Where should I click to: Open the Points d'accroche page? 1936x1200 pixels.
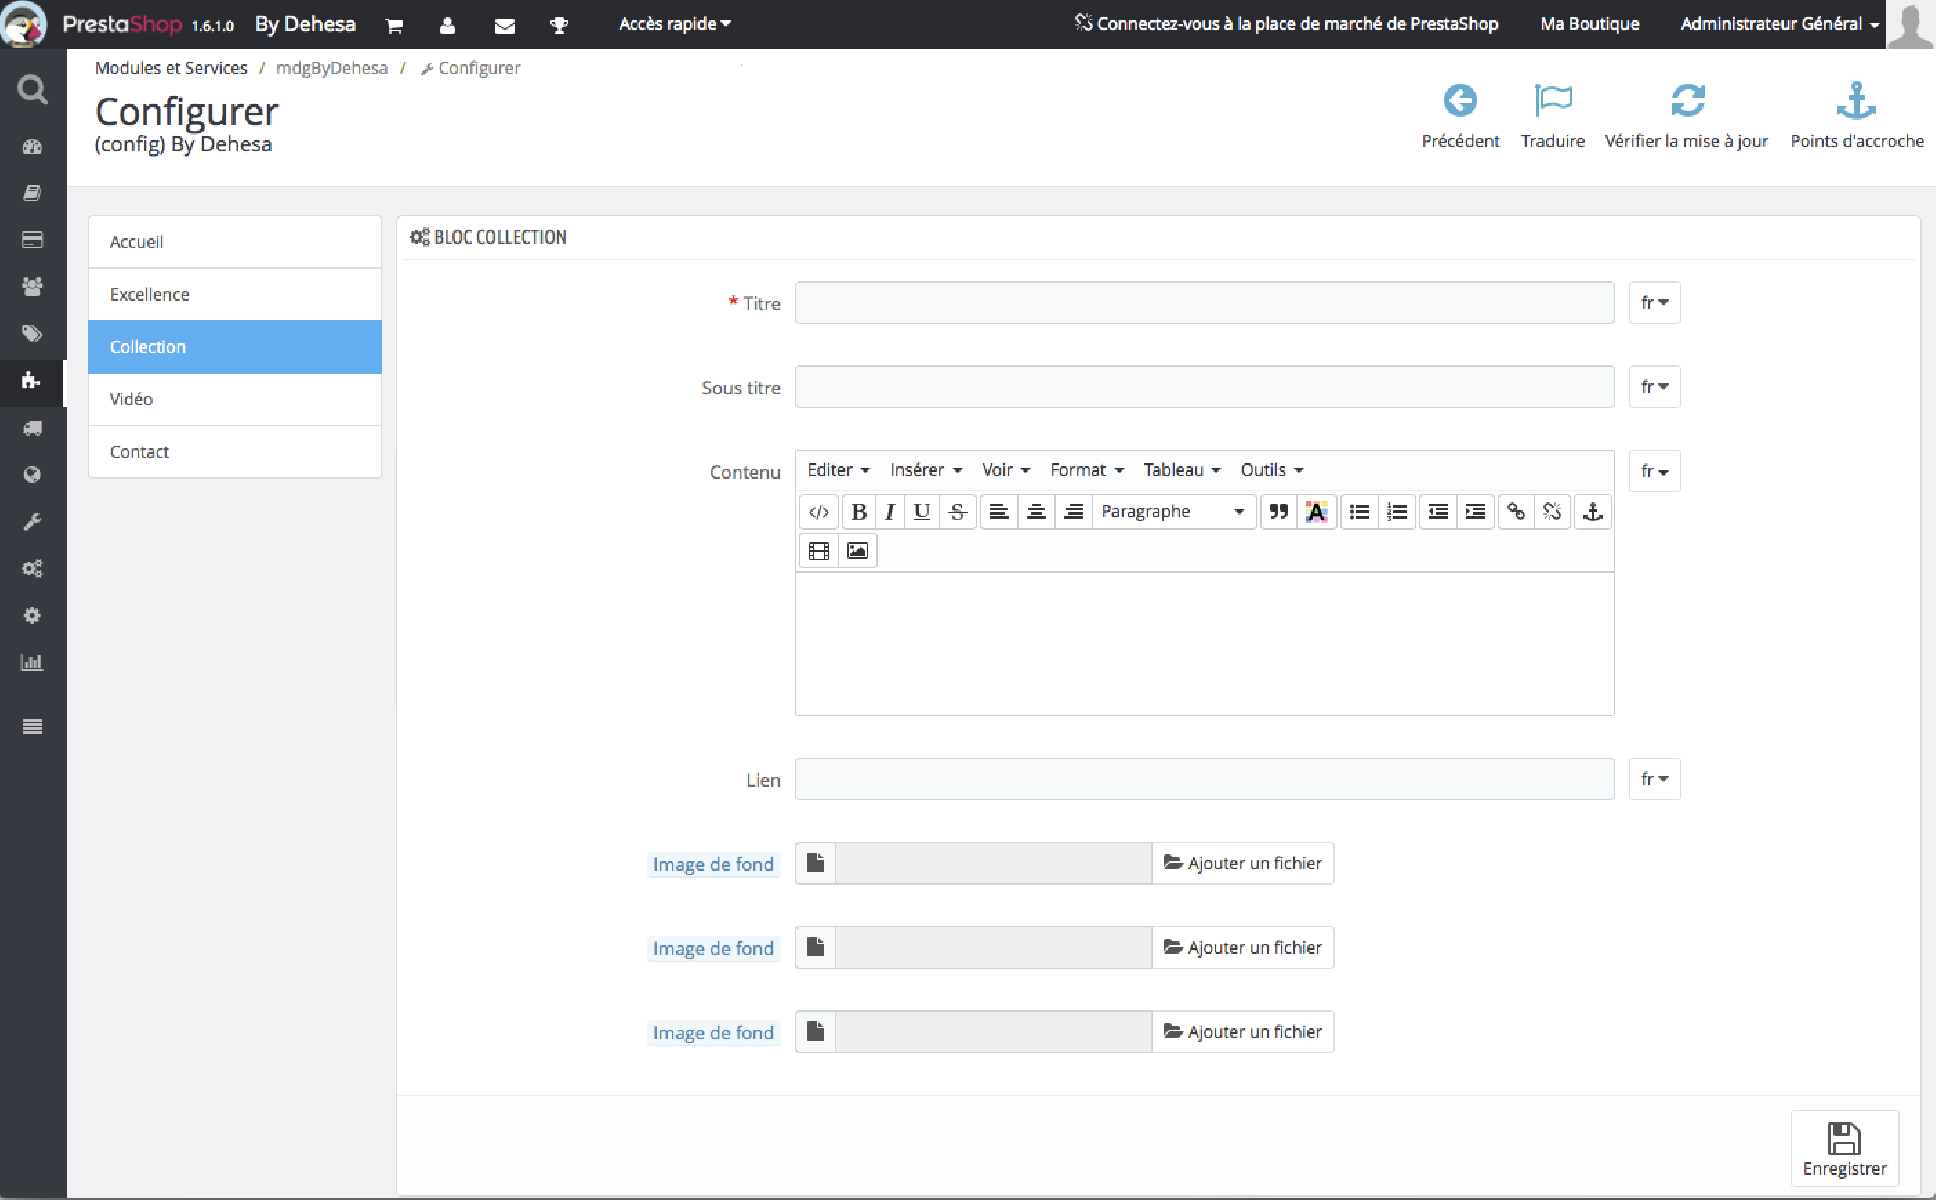[1856, 116]
